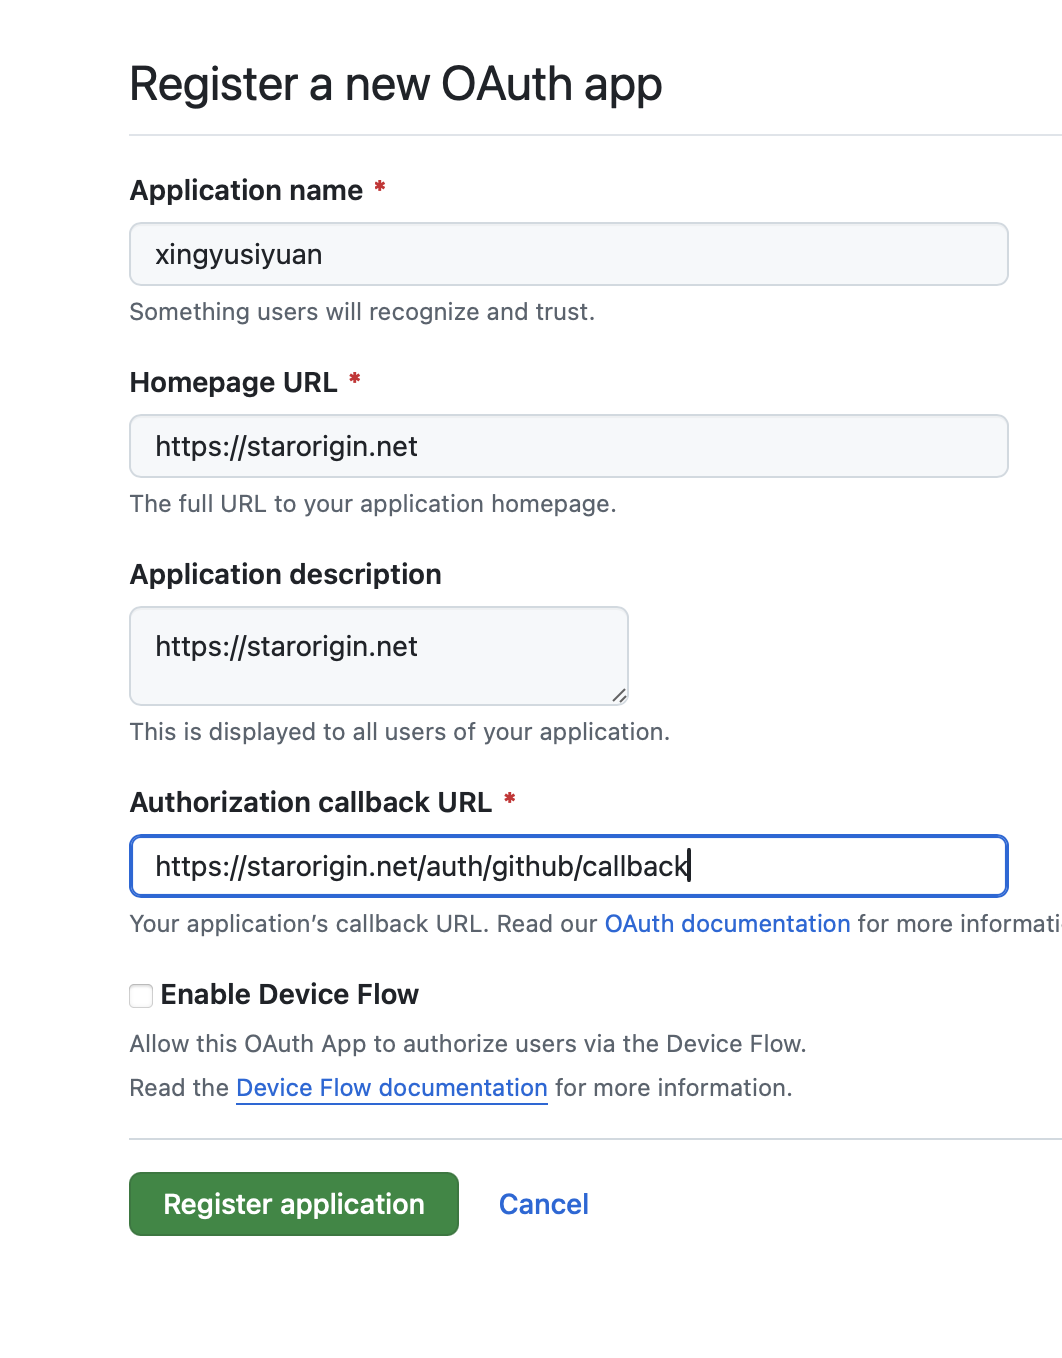Screen dimensions: 1062x1358
Task: Focus the Authorization callback URL field
Action: 568,866
